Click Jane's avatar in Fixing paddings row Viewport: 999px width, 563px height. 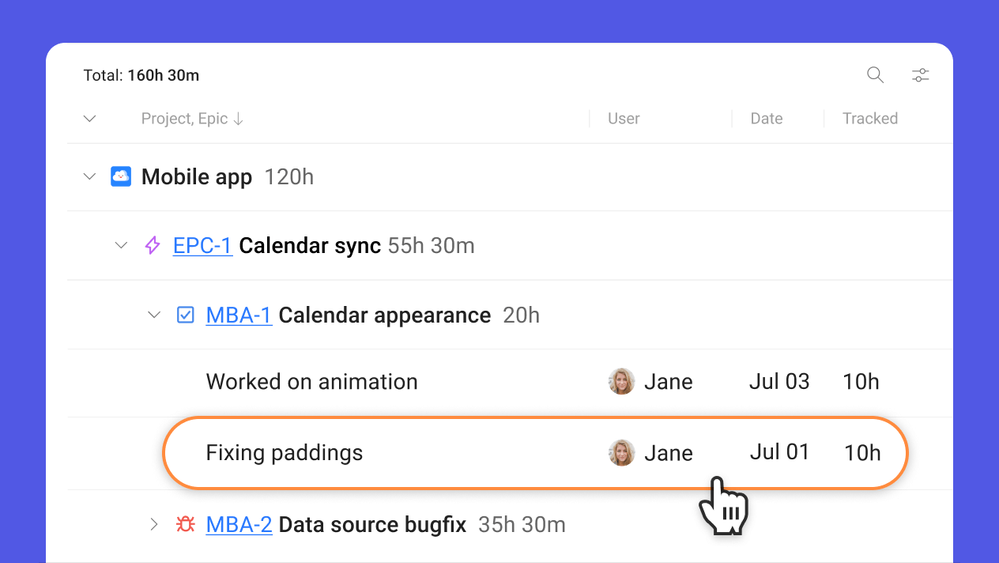coord(621,453)
